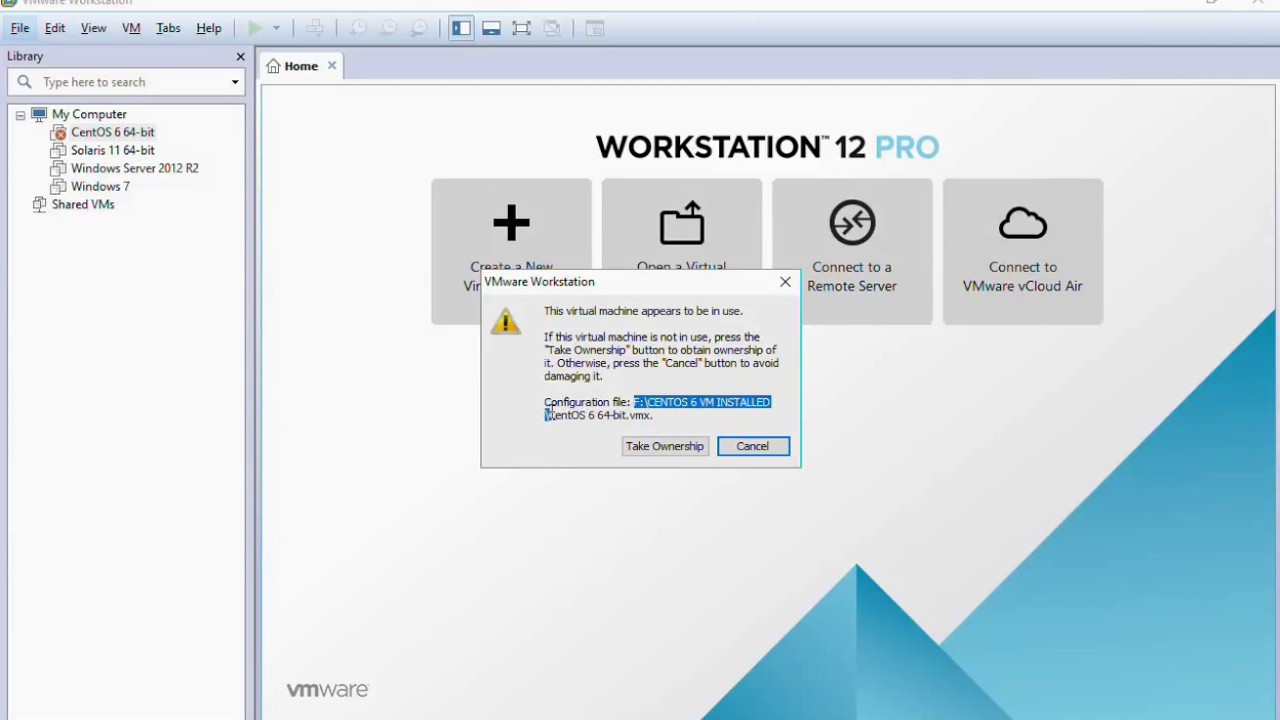The width and height of the screenshot is (1280, 720).
Task: Click the green Power On play icon
Action: [255, 28]
